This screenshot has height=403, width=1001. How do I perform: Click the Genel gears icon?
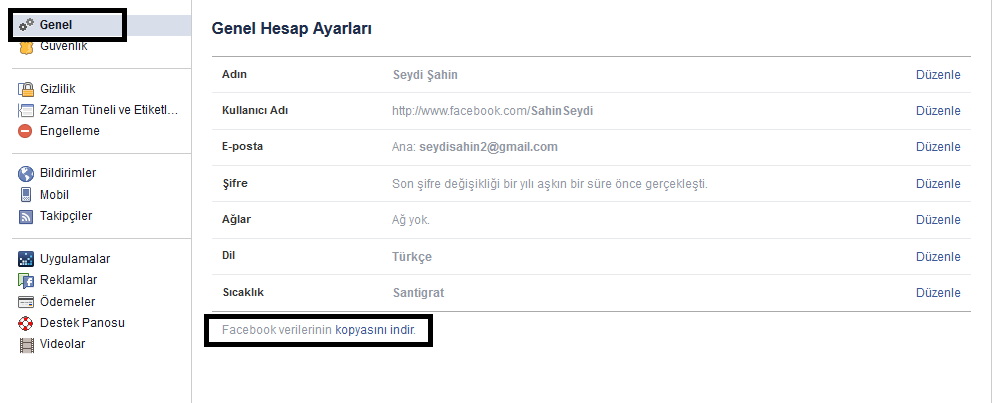click(26, 25)
